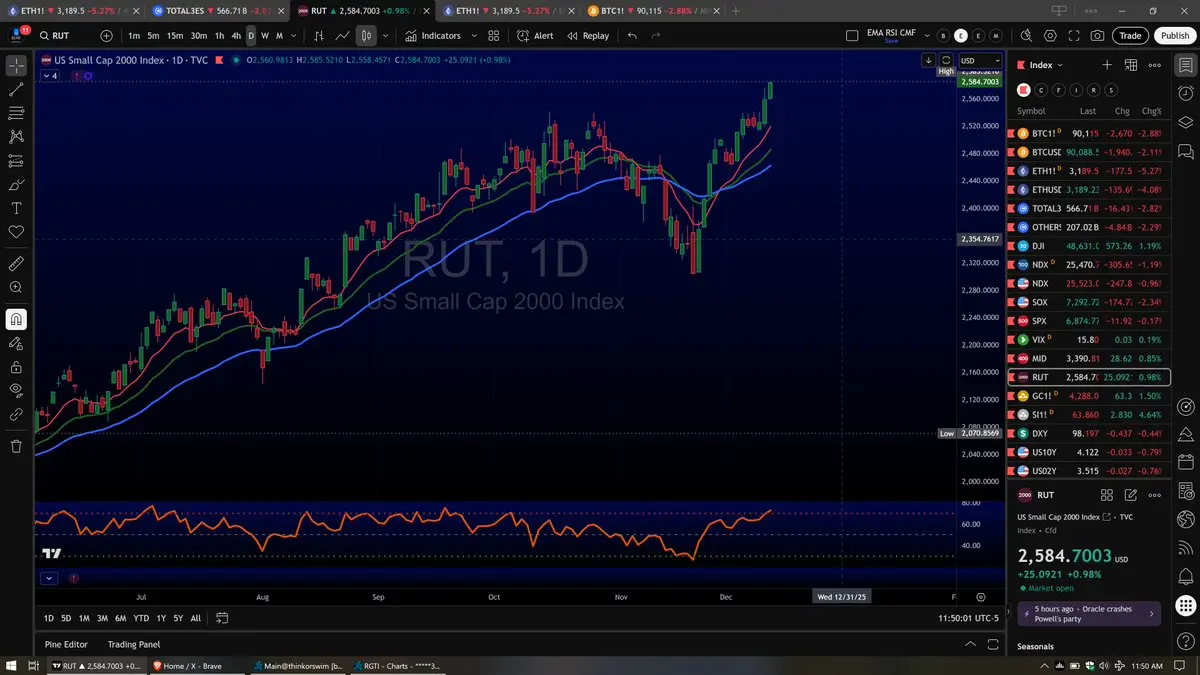The width and height of the screenshot is (1200, 675).
Task: Enter fullscreen chart mode
Action: click(1074, 35)
